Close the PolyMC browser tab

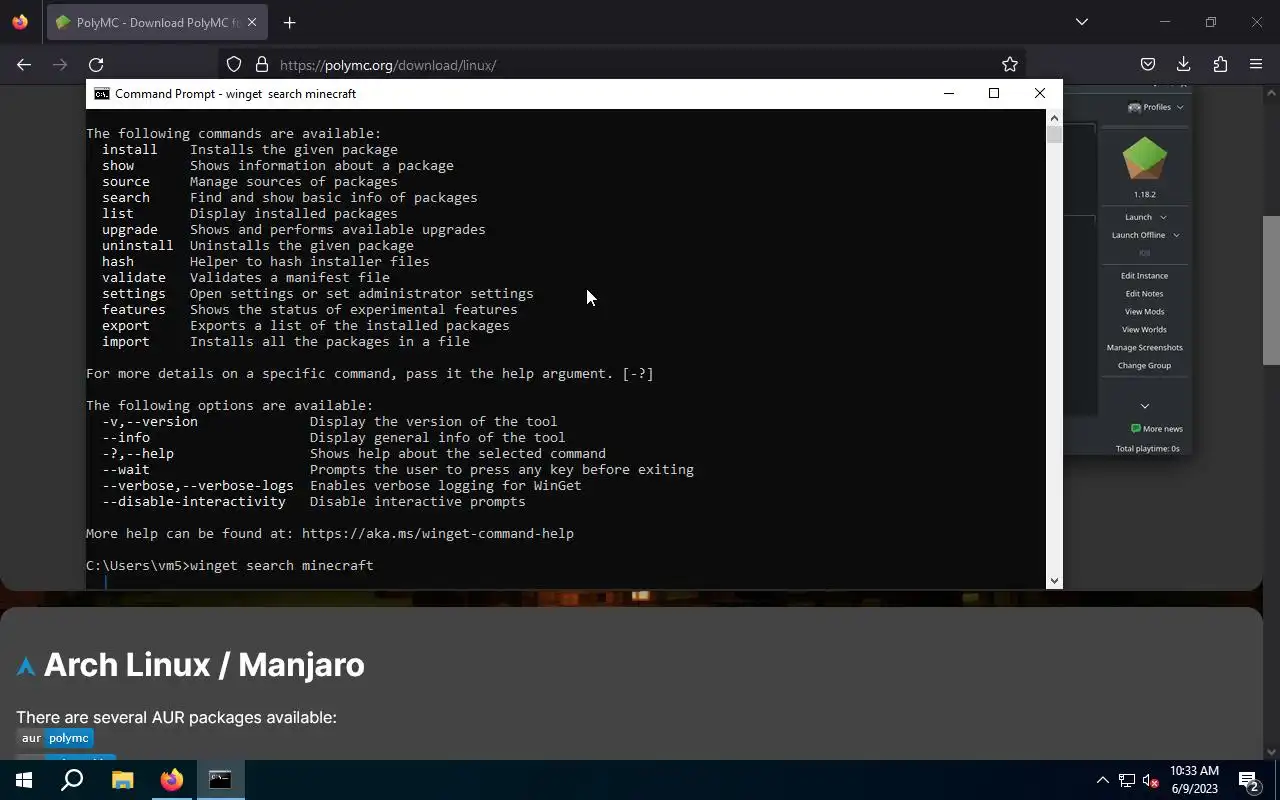point(252,22)
